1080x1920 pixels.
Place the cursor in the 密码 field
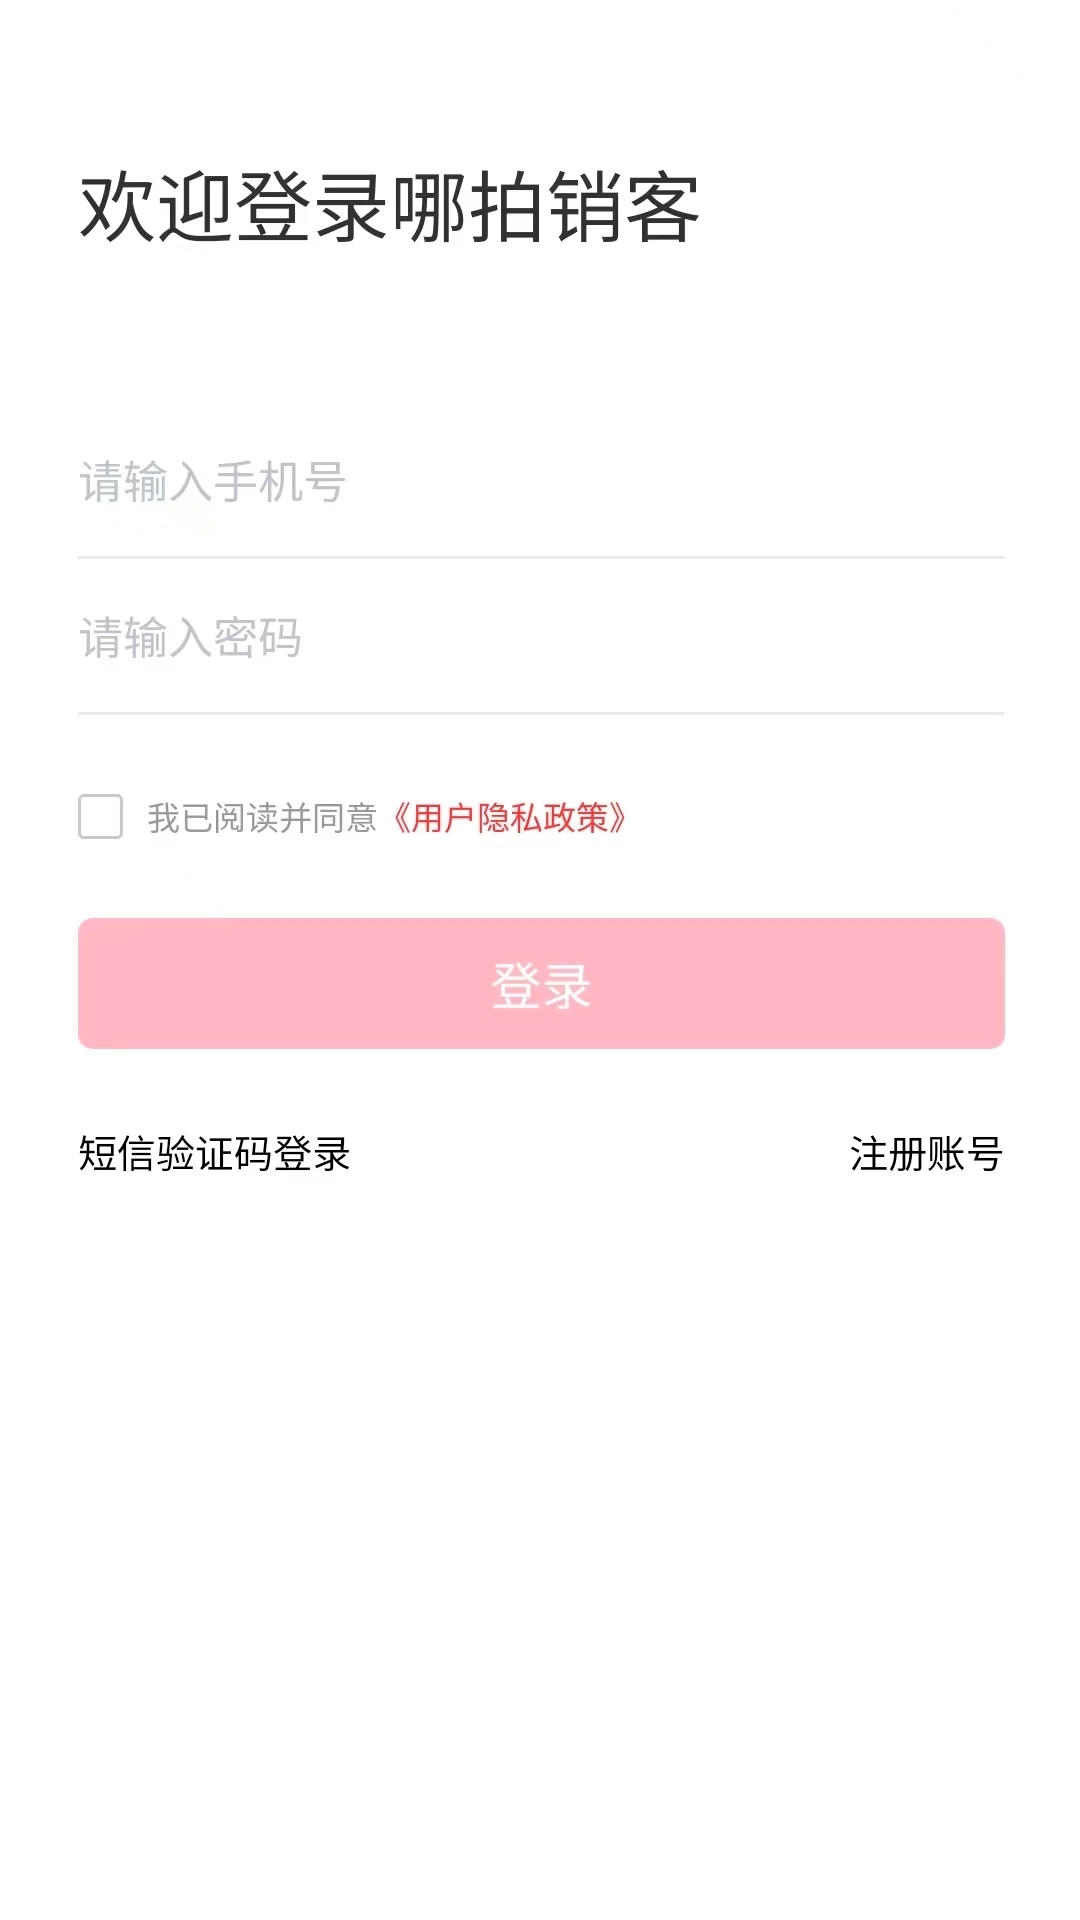[x=540, y=638]
